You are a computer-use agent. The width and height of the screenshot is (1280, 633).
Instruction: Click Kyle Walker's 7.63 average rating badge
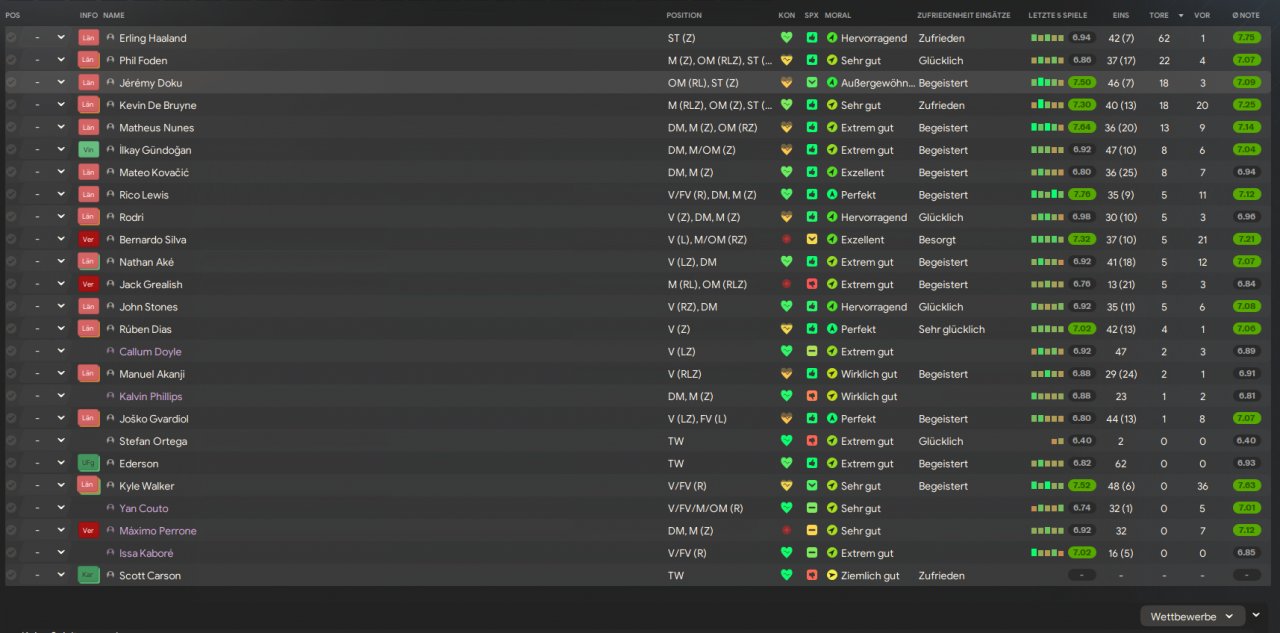pyautogui.click(x=1246, y=486)
